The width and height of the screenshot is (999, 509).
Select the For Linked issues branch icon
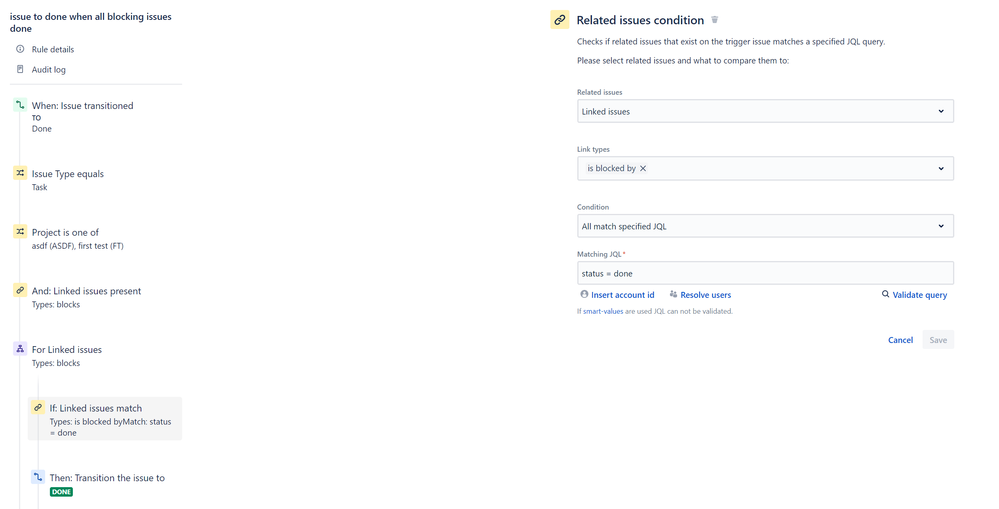click(x=20, y=348)
